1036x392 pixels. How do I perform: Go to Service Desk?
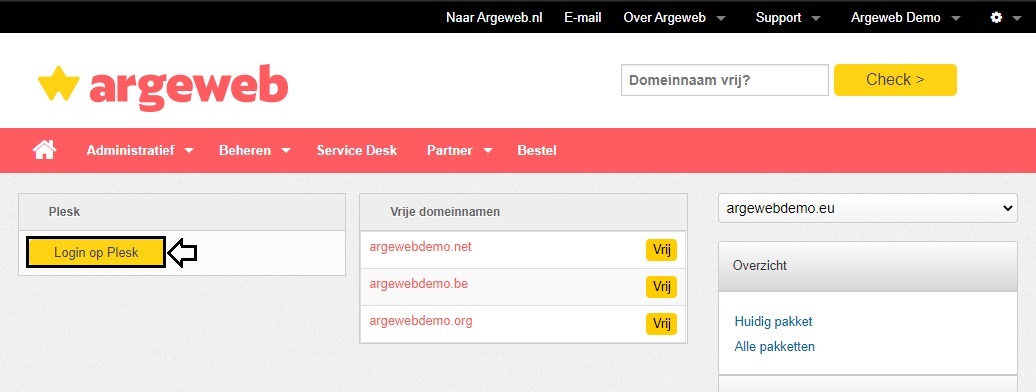[x=357, y=150]
